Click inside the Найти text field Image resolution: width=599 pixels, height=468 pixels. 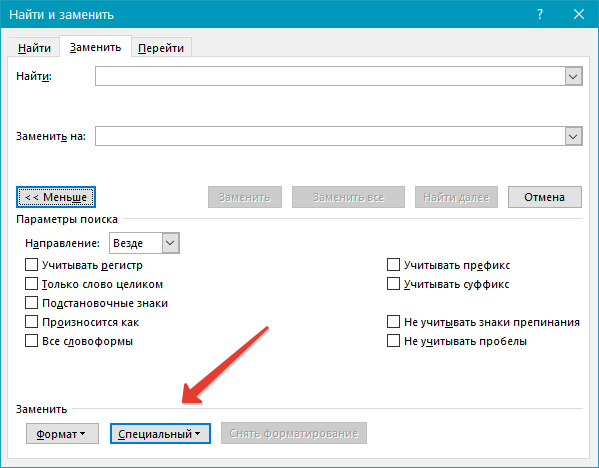[x=330, y=76]
